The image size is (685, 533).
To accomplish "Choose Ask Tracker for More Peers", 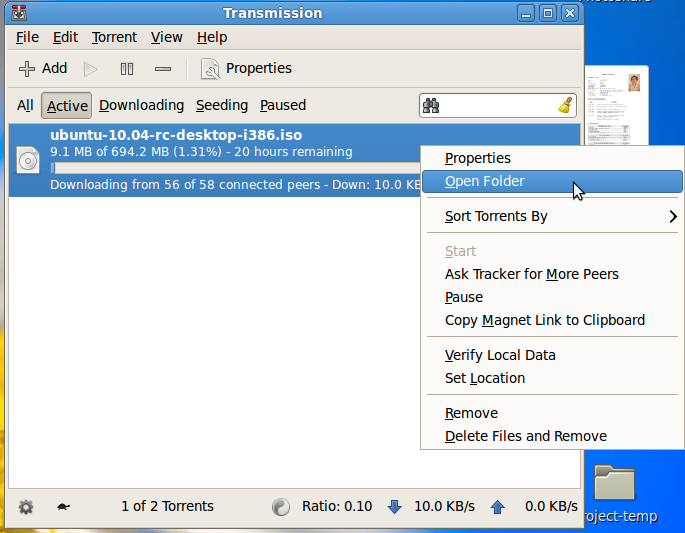I will coord(552,274).
